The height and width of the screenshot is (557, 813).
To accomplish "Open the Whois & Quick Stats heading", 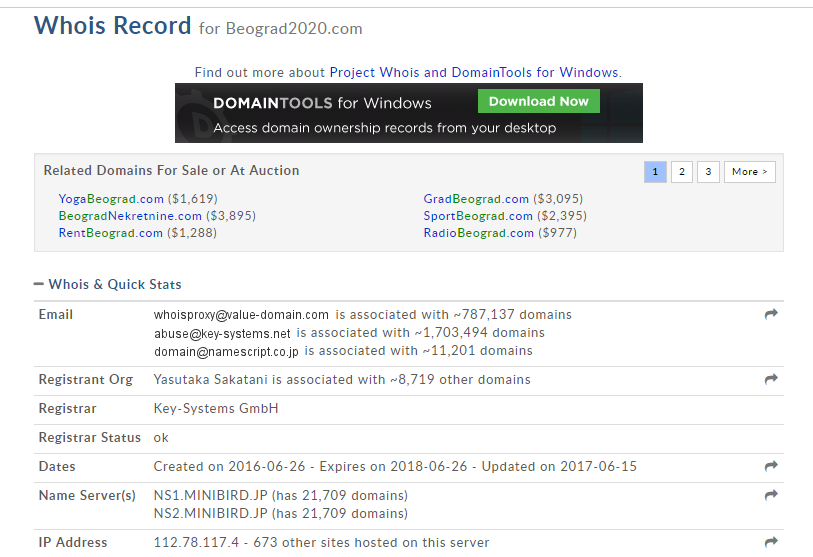I will pos(115,284).
